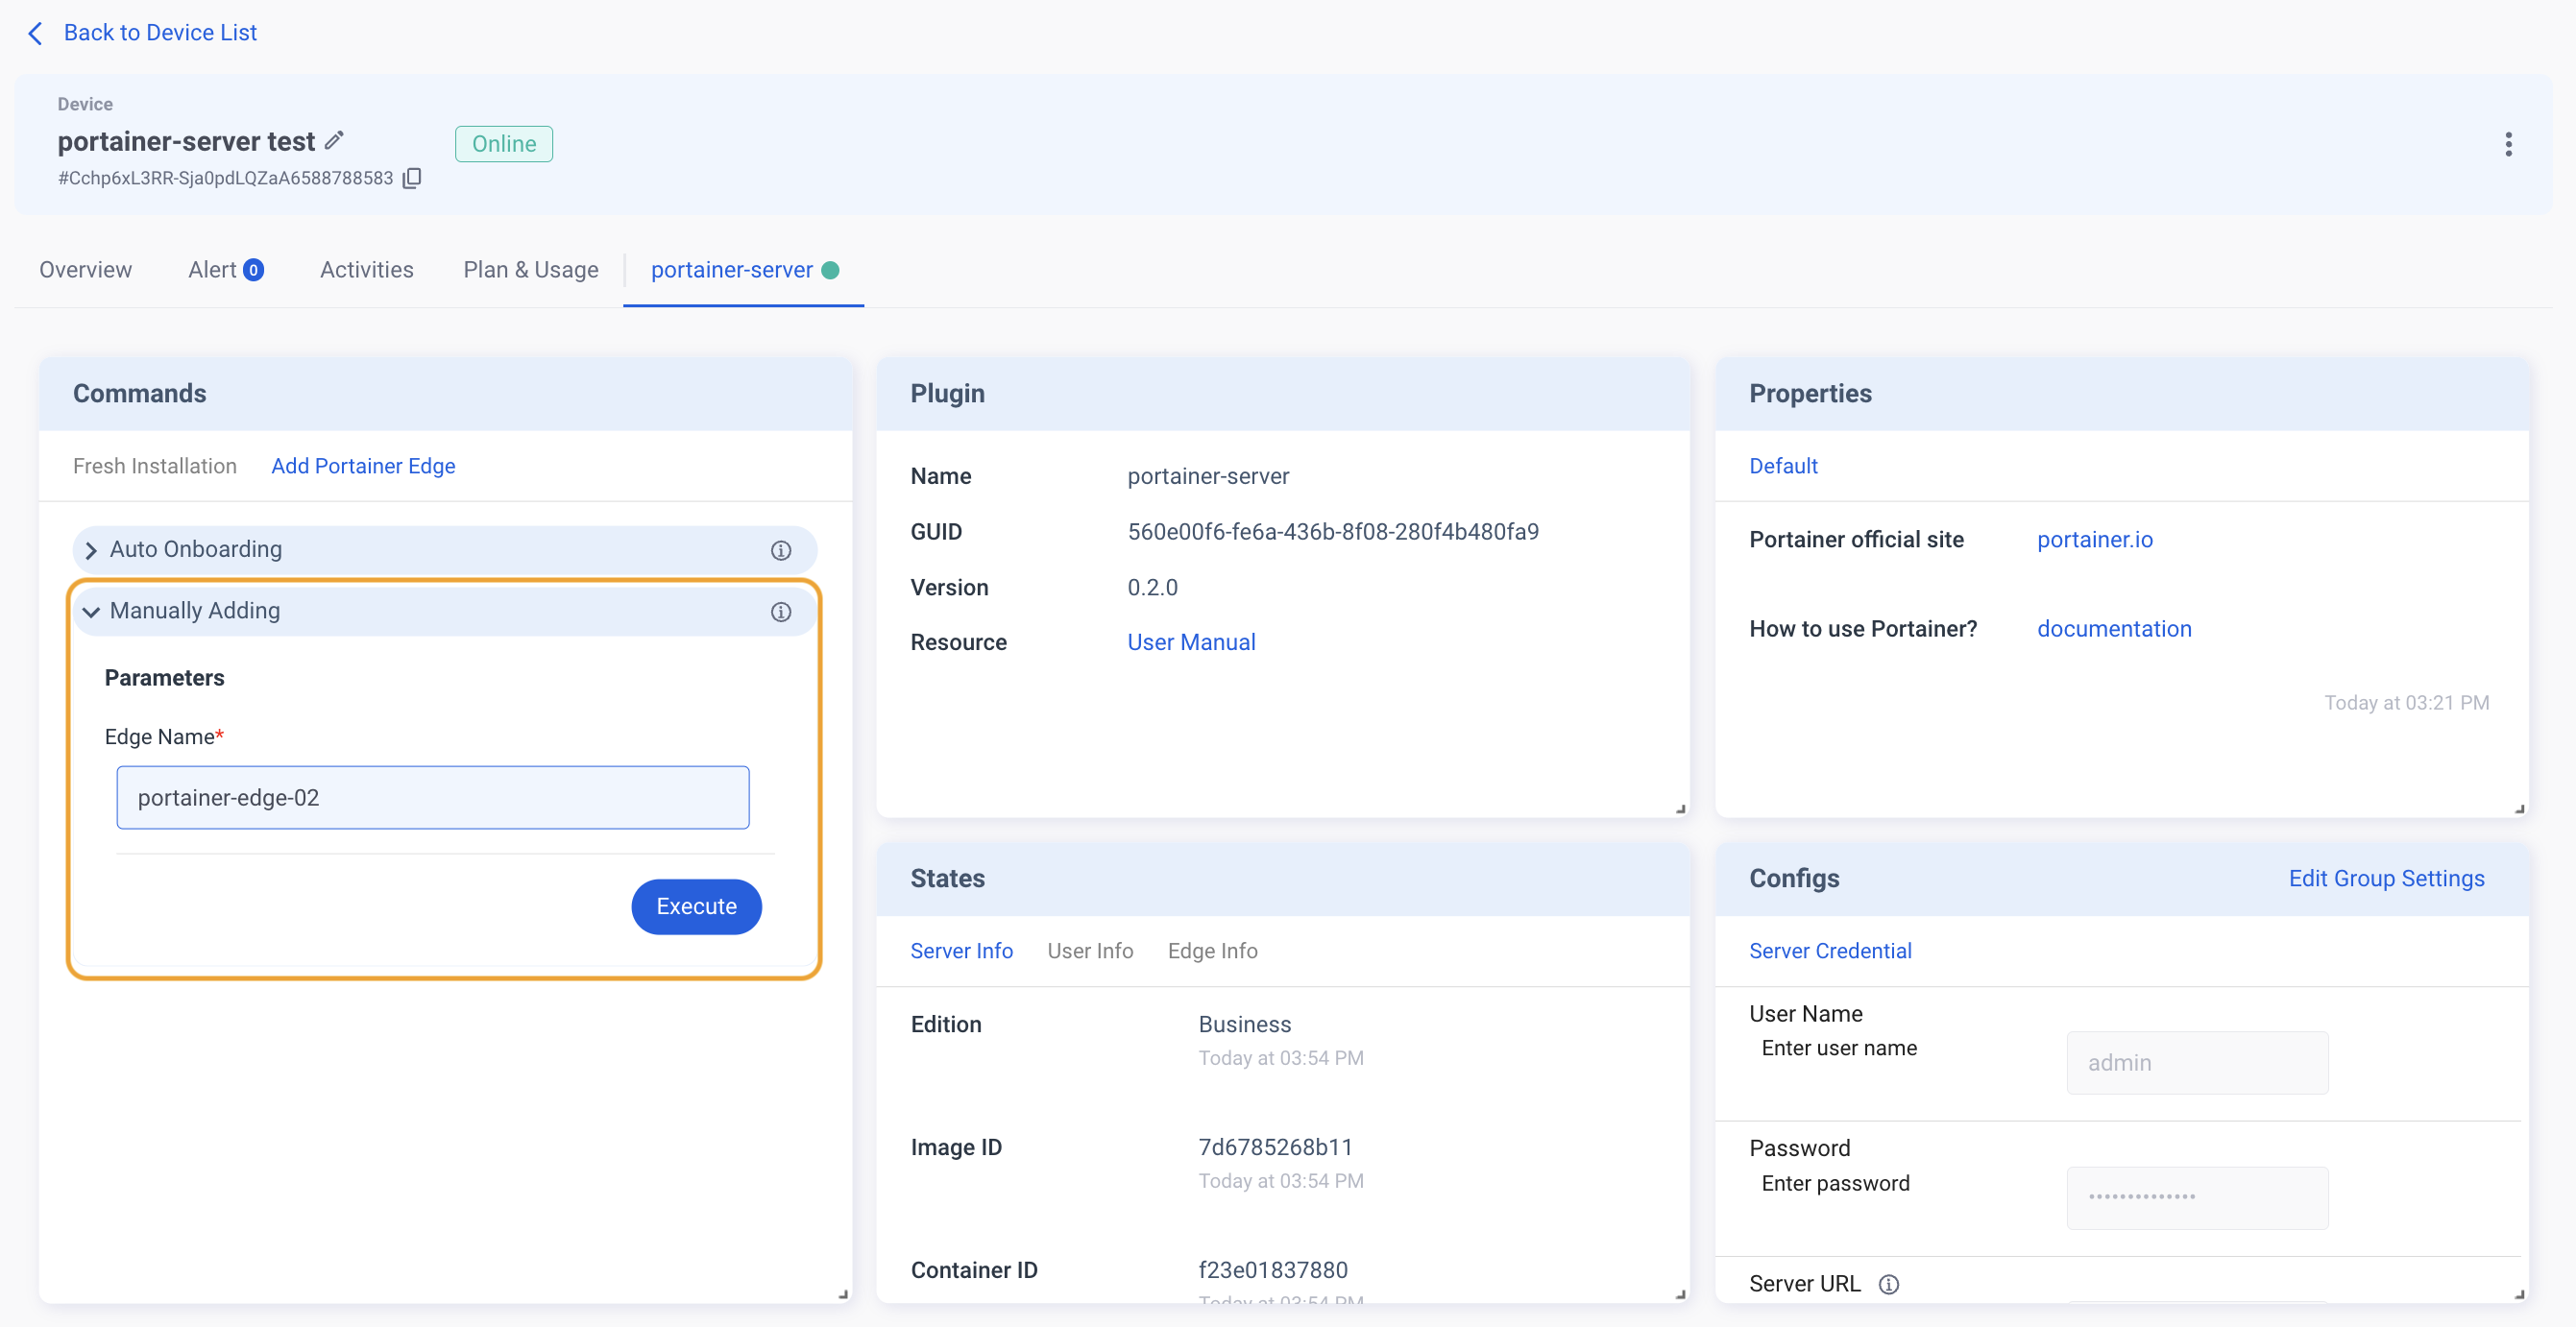Show info for Auto Onboarding command
Screen dimensions: 2576x1327
tap(781, 550)
